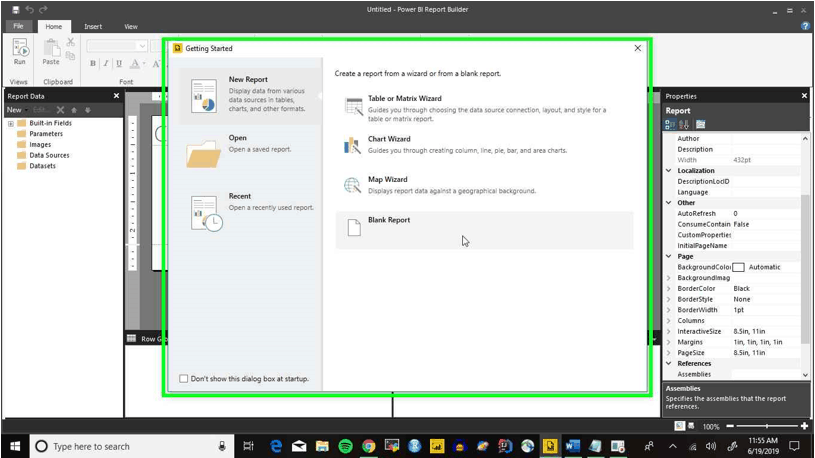Open the New dropdown in Report Data
Image resolution: width=815 pixels, height=458 pixels.
tap(17, 110)
